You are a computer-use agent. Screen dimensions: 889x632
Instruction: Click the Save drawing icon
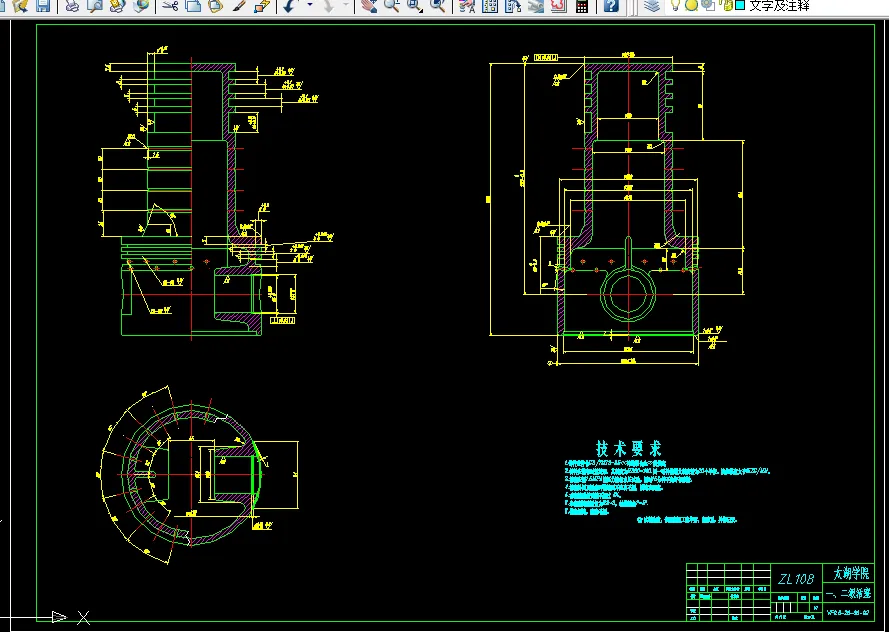[42, 5]
